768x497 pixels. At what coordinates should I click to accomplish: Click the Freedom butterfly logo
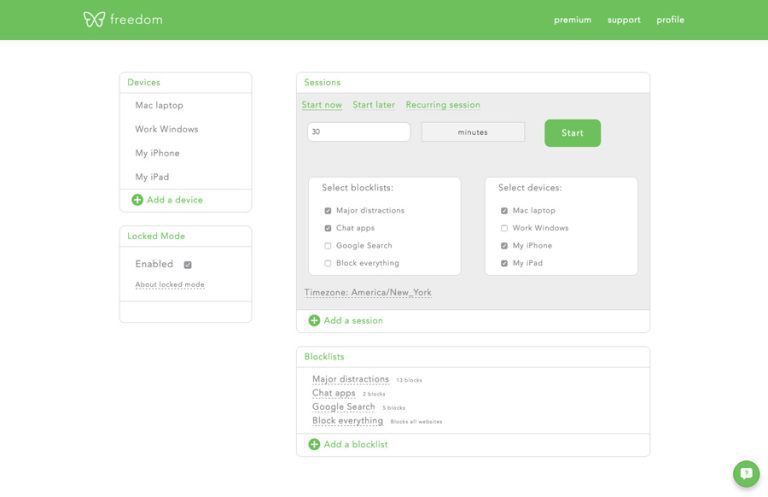click(x=94, y=19)
